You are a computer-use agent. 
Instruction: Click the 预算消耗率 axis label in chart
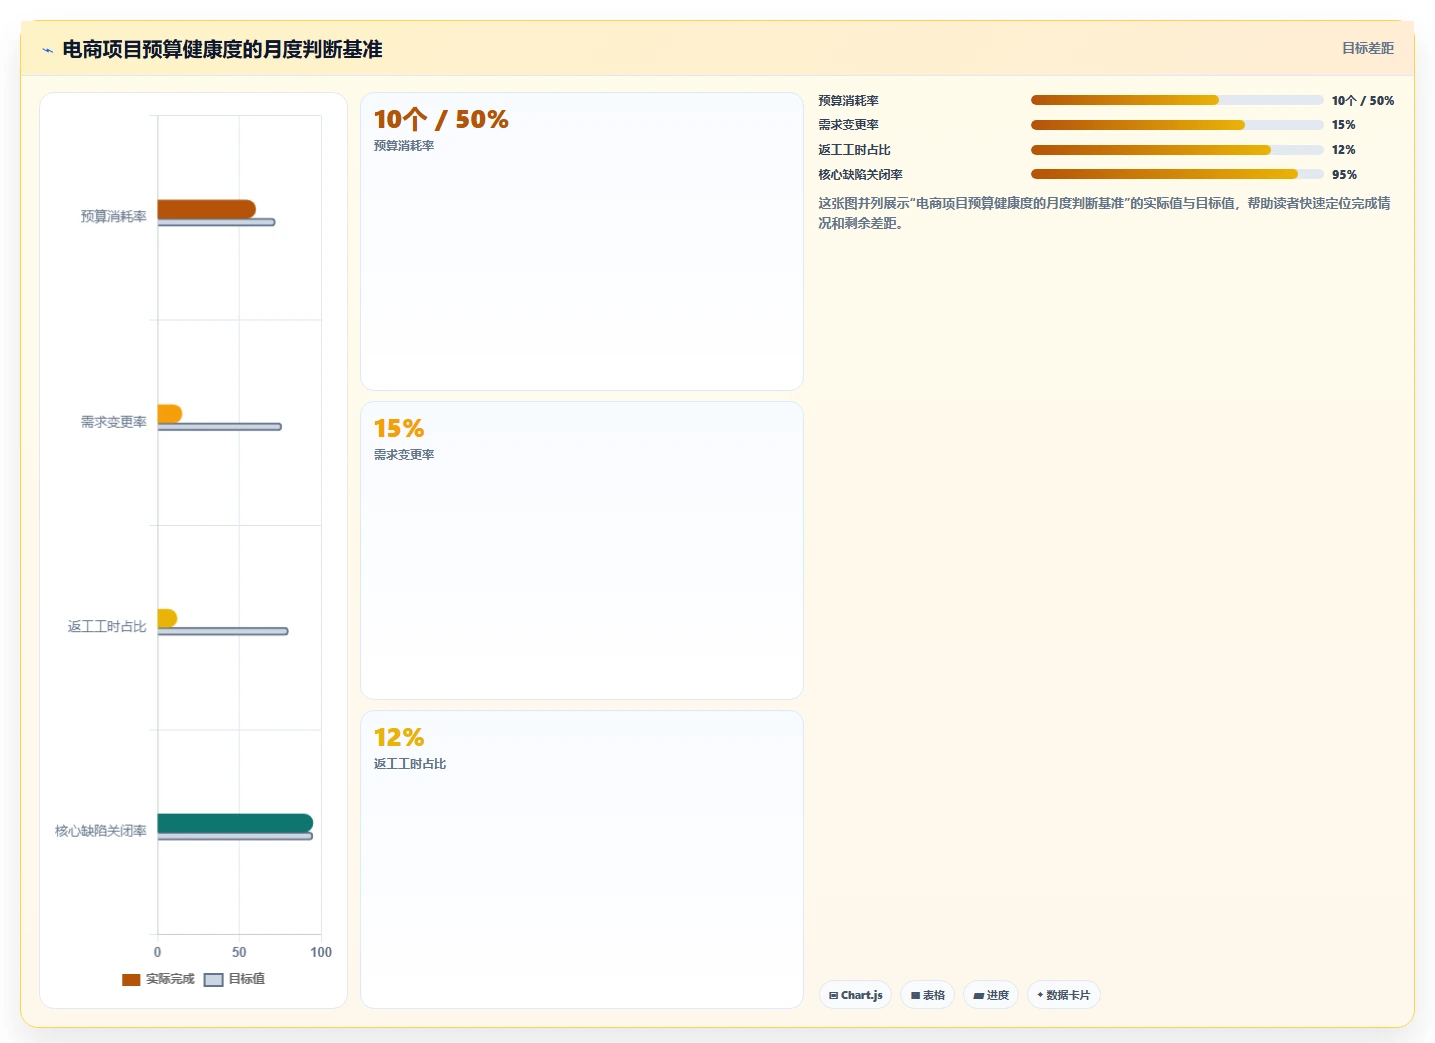(114, 217)
